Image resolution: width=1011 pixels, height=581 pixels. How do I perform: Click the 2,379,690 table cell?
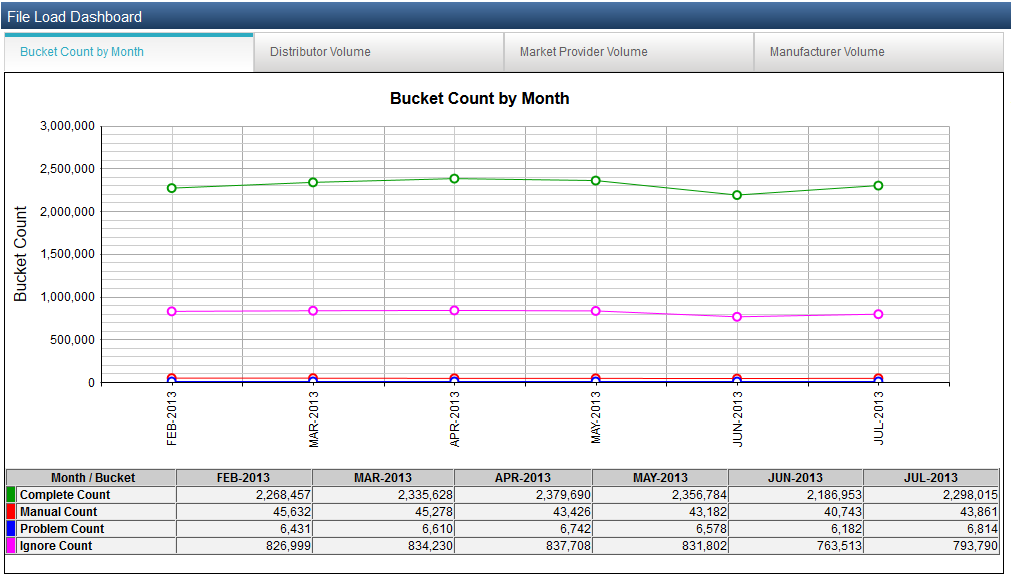tap(523, 495)
